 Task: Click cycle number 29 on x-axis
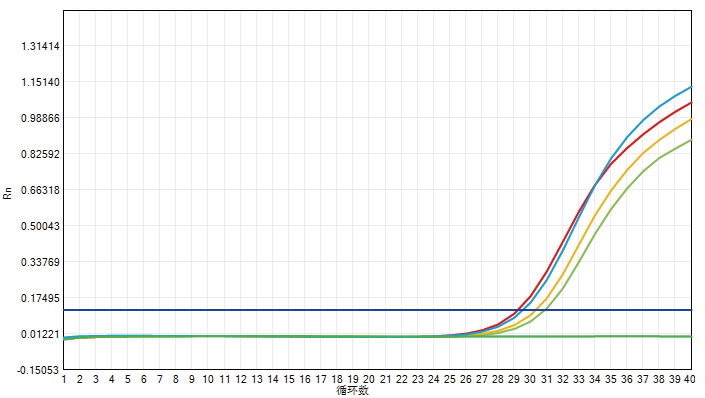[514, 379]
